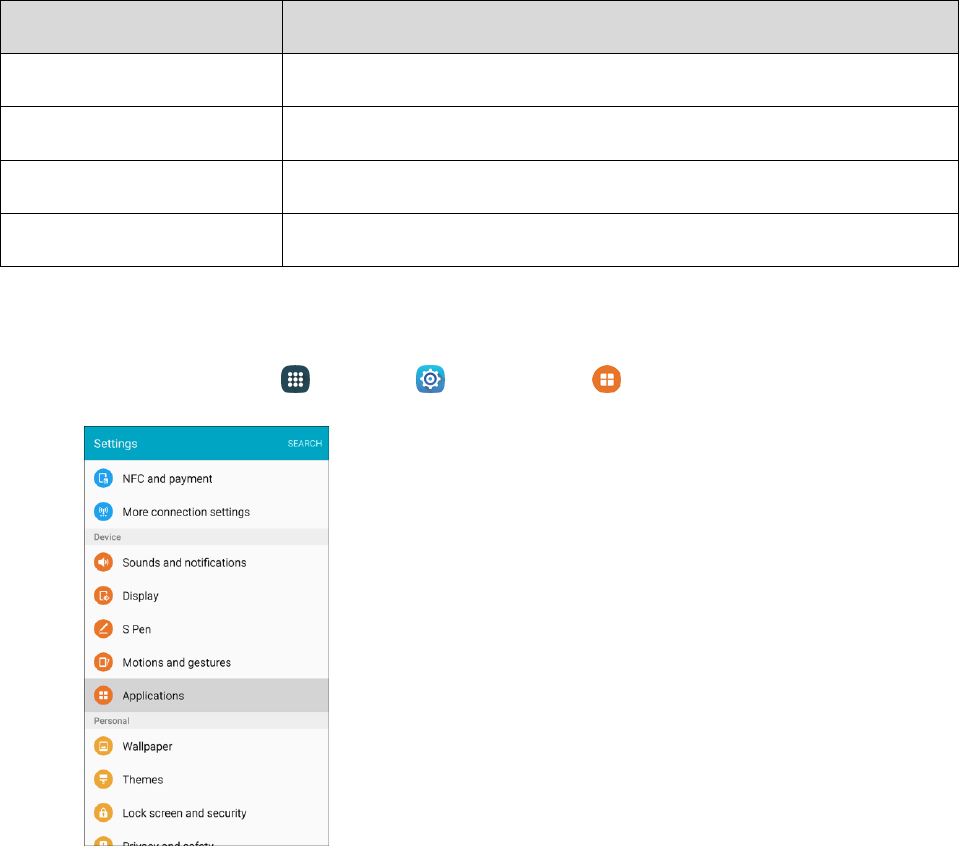The height and width of the screenshot is (846, 959).
Task: Tap the Motions and gestures icon
Action: tap(103, 662)
